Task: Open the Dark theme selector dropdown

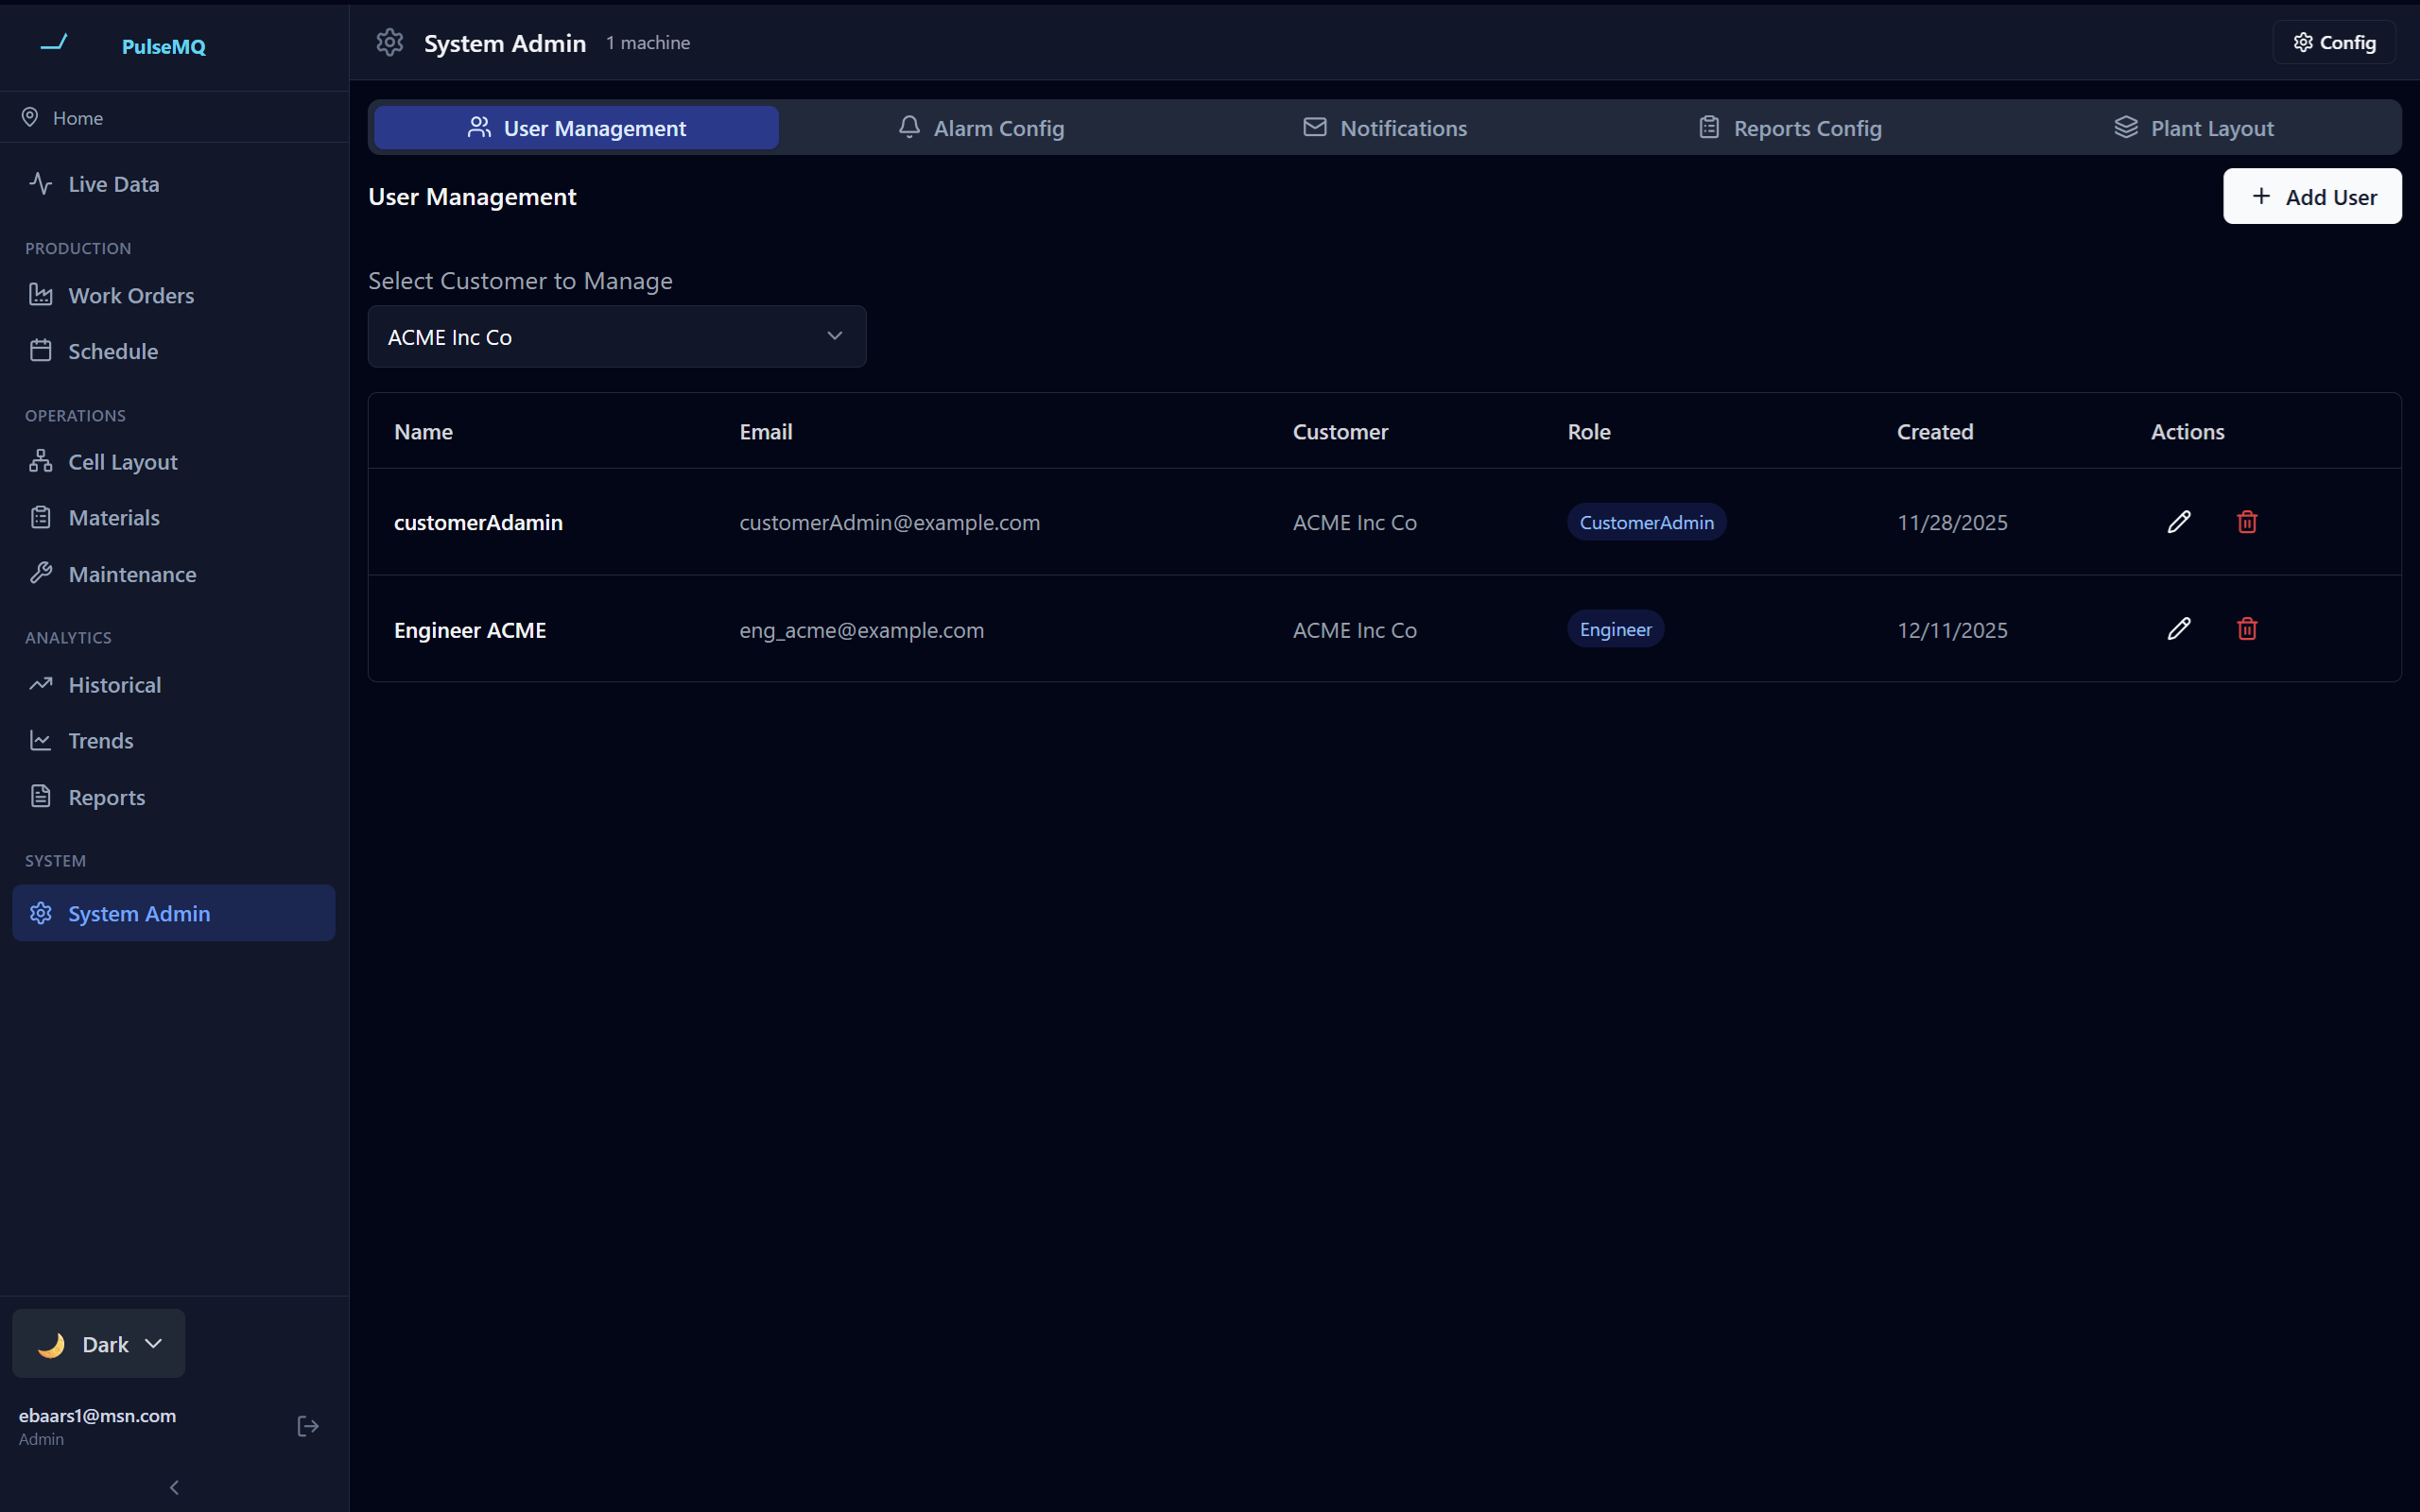Action: pos(99,1344)
